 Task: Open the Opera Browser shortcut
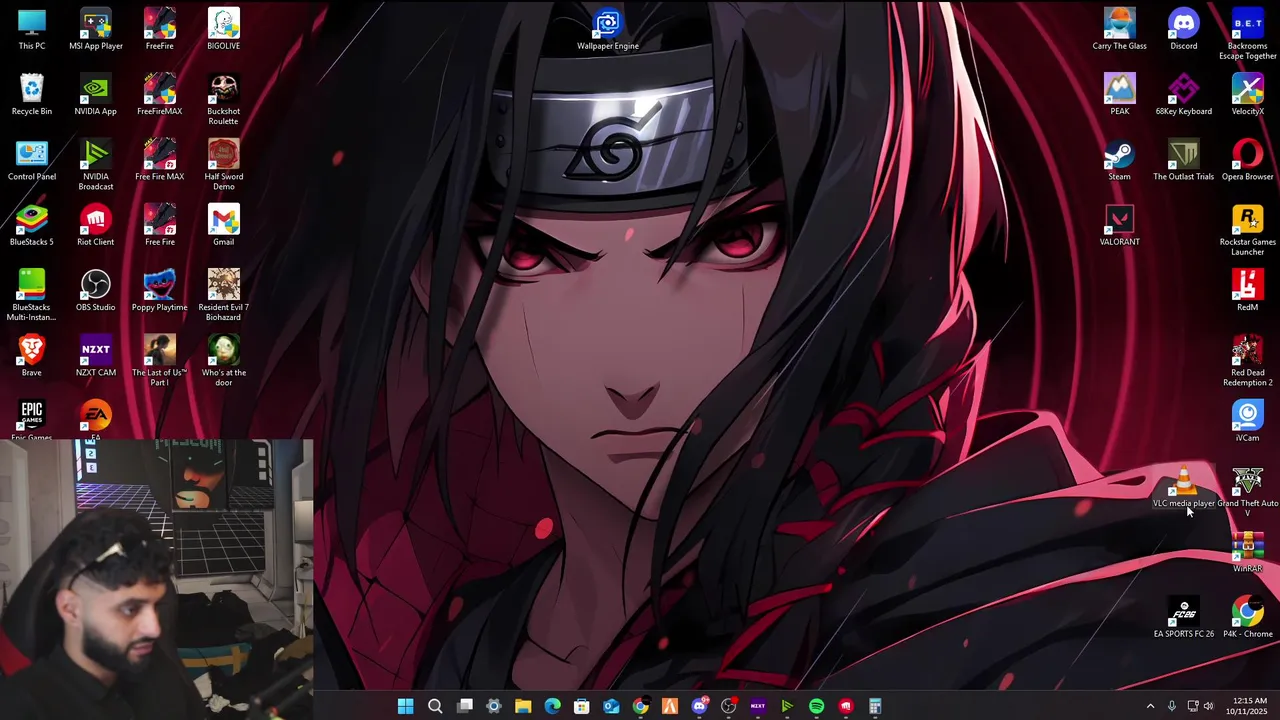click(1248, 160)
